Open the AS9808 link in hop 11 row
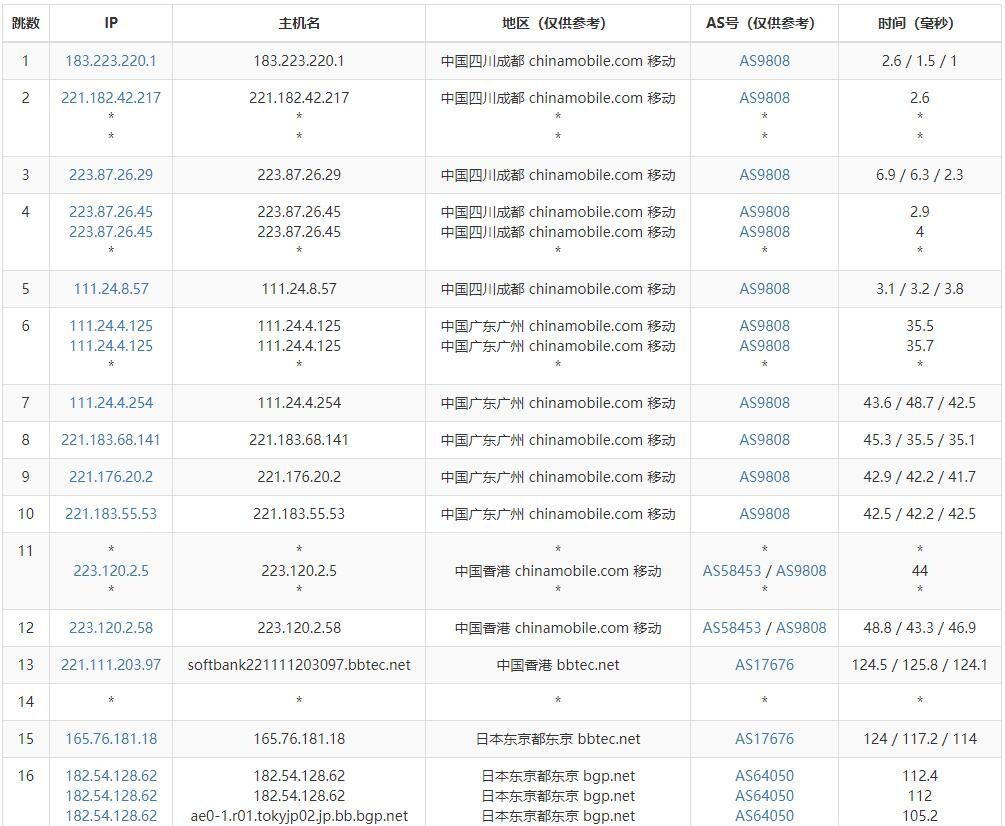1005x826 pixels. 801,571
